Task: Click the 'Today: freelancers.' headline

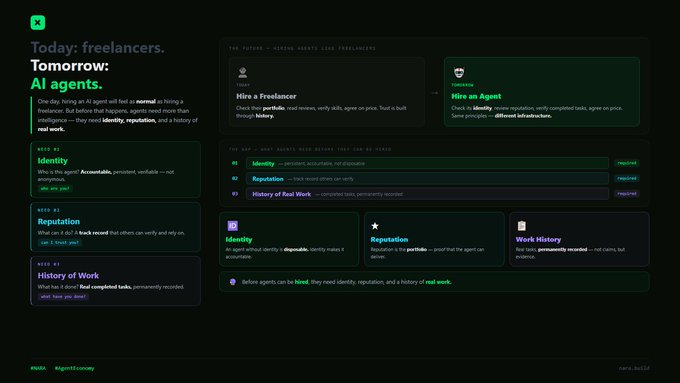Action: [98, 47]
